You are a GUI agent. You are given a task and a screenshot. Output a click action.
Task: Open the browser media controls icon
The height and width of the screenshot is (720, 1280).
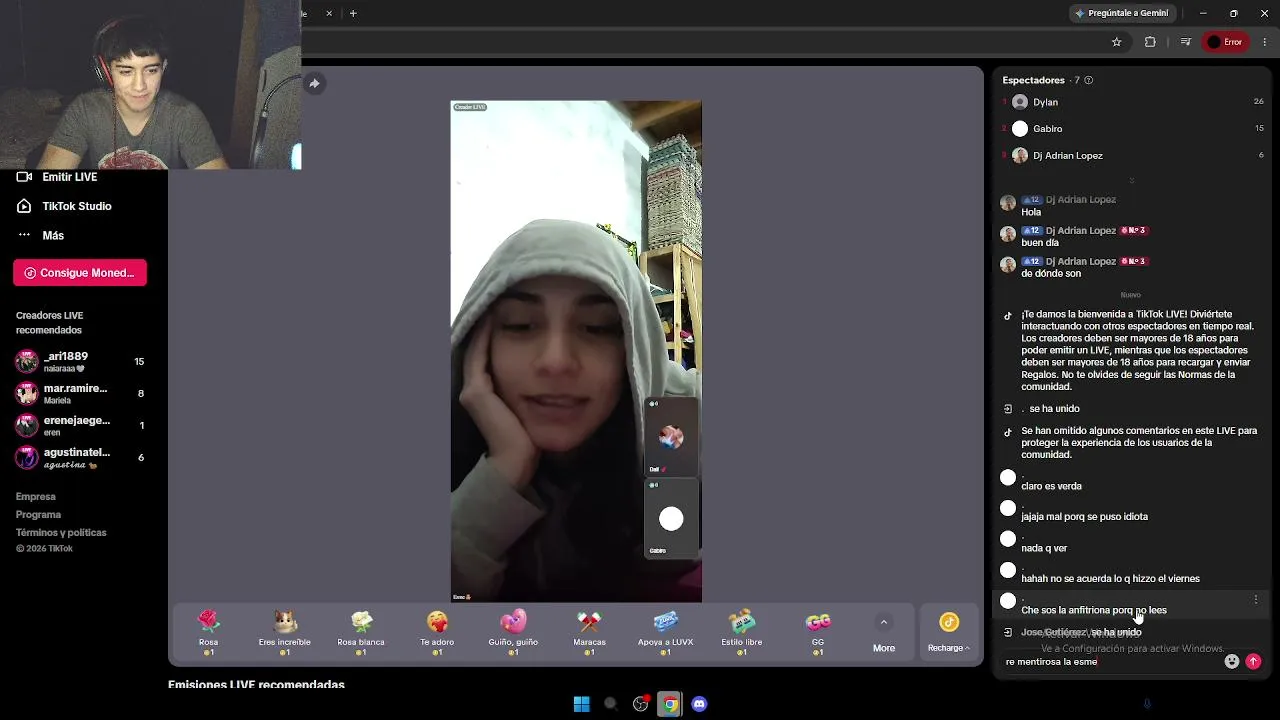[x=1186, y=42]
